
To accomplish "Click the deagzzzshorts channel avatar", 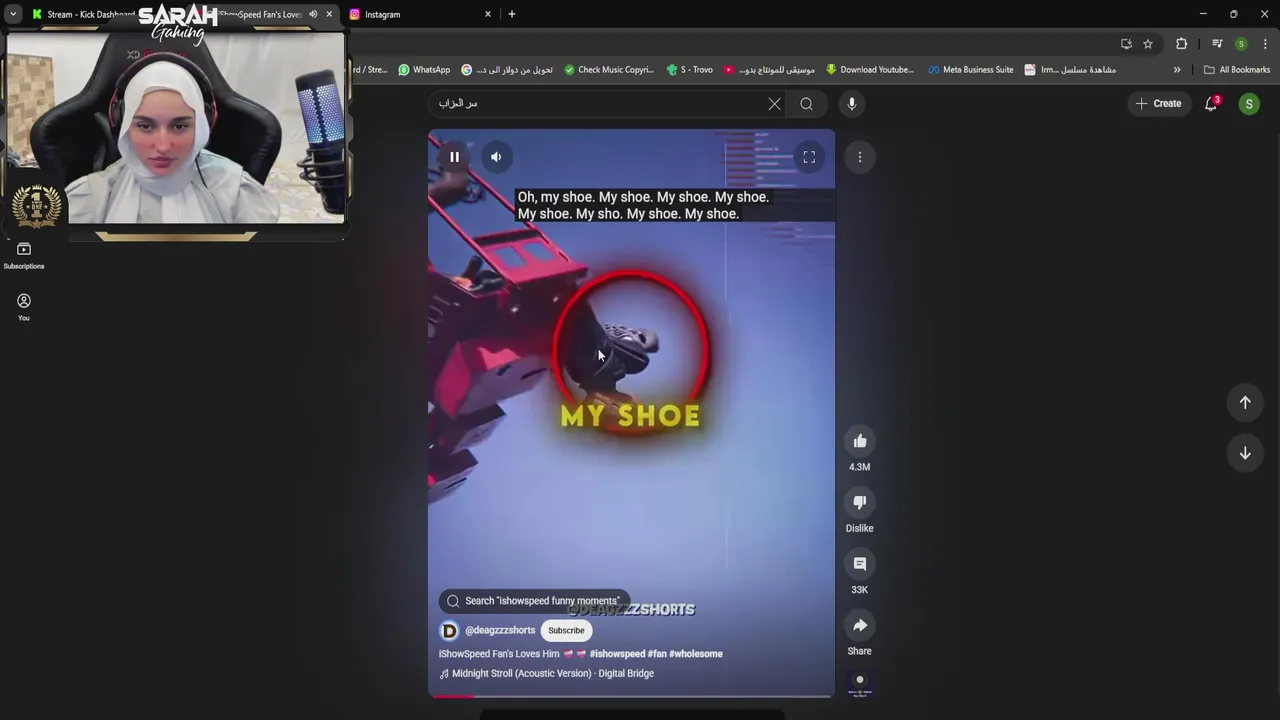I will click(x=449, y=630).
